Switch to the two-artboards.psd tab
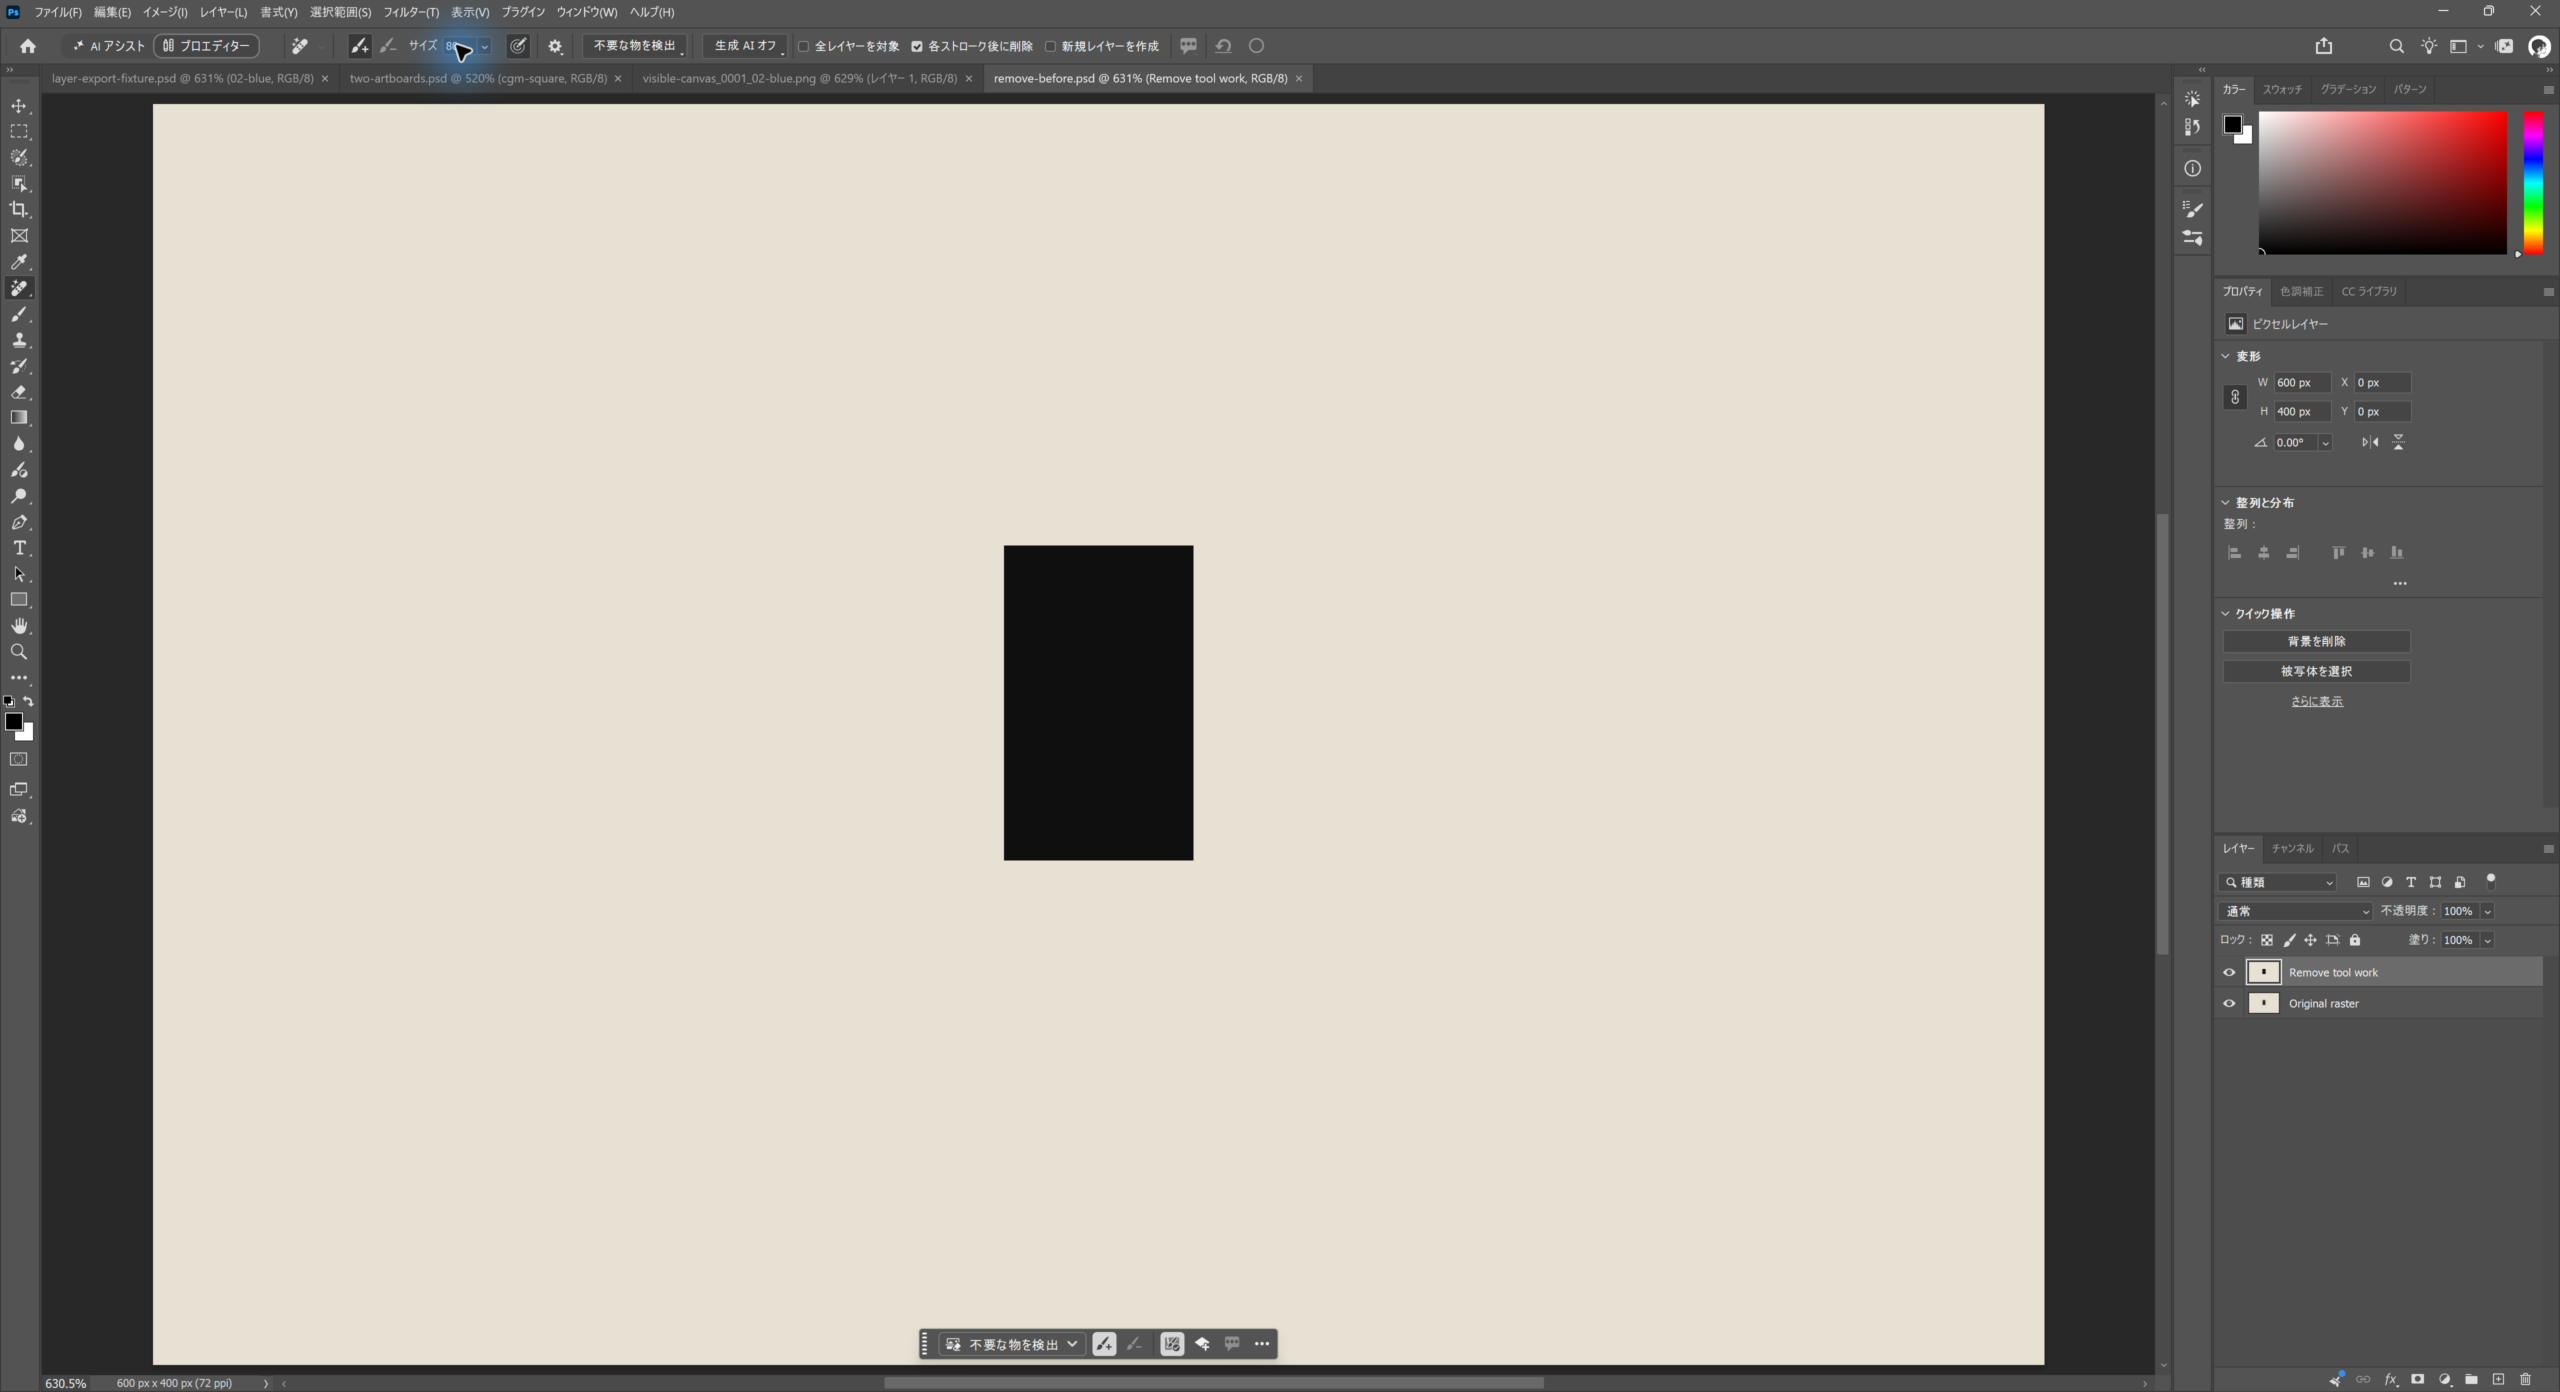Viewport: 2560px width, 1392px height. (x=478, y=78)
